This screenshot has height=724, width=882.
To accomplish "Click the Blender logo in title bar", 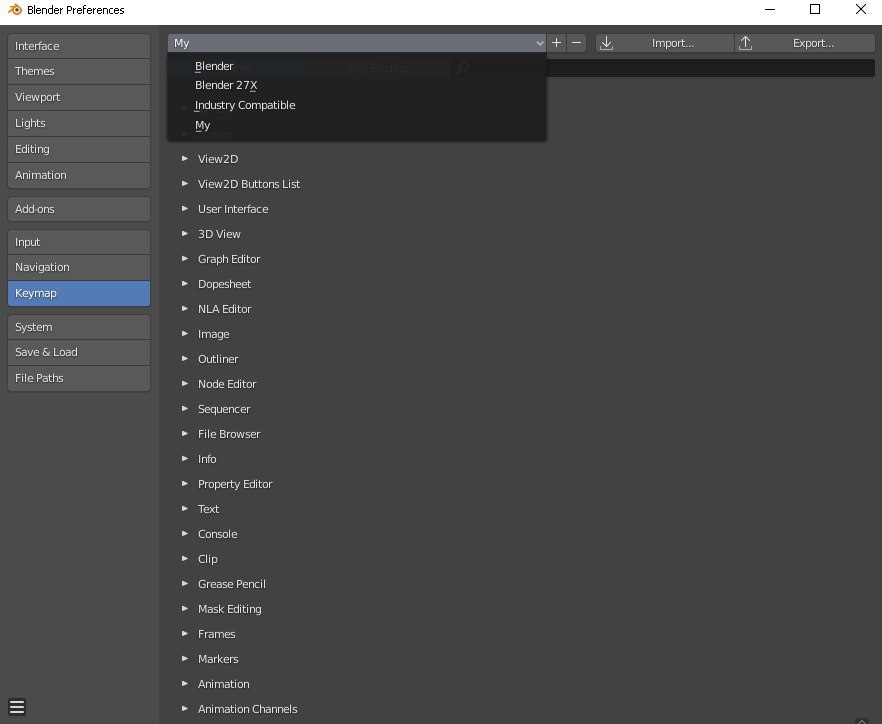I will (x=15, y=10).
